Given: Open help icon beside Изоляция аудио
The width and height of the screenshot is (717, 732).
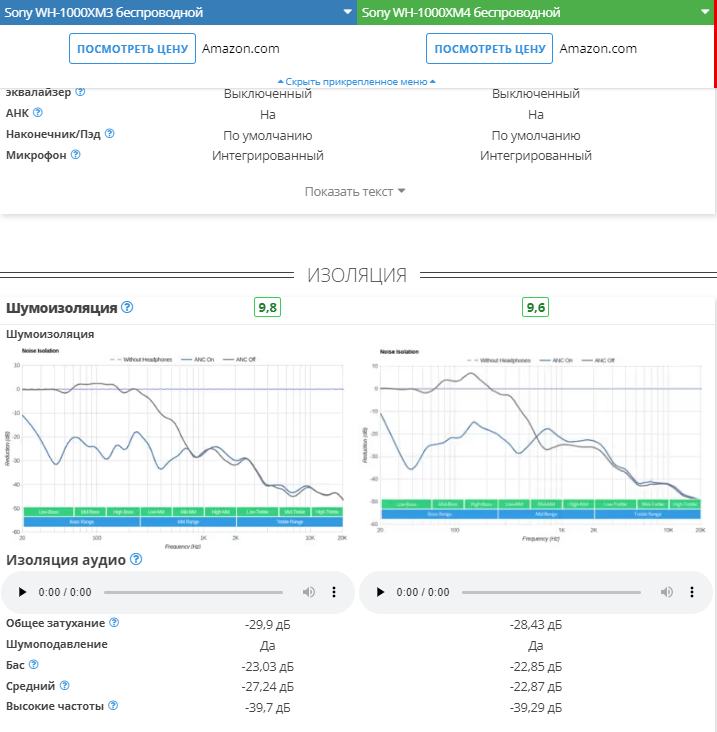Looking at the screenshot, I should tap(136, 559).
